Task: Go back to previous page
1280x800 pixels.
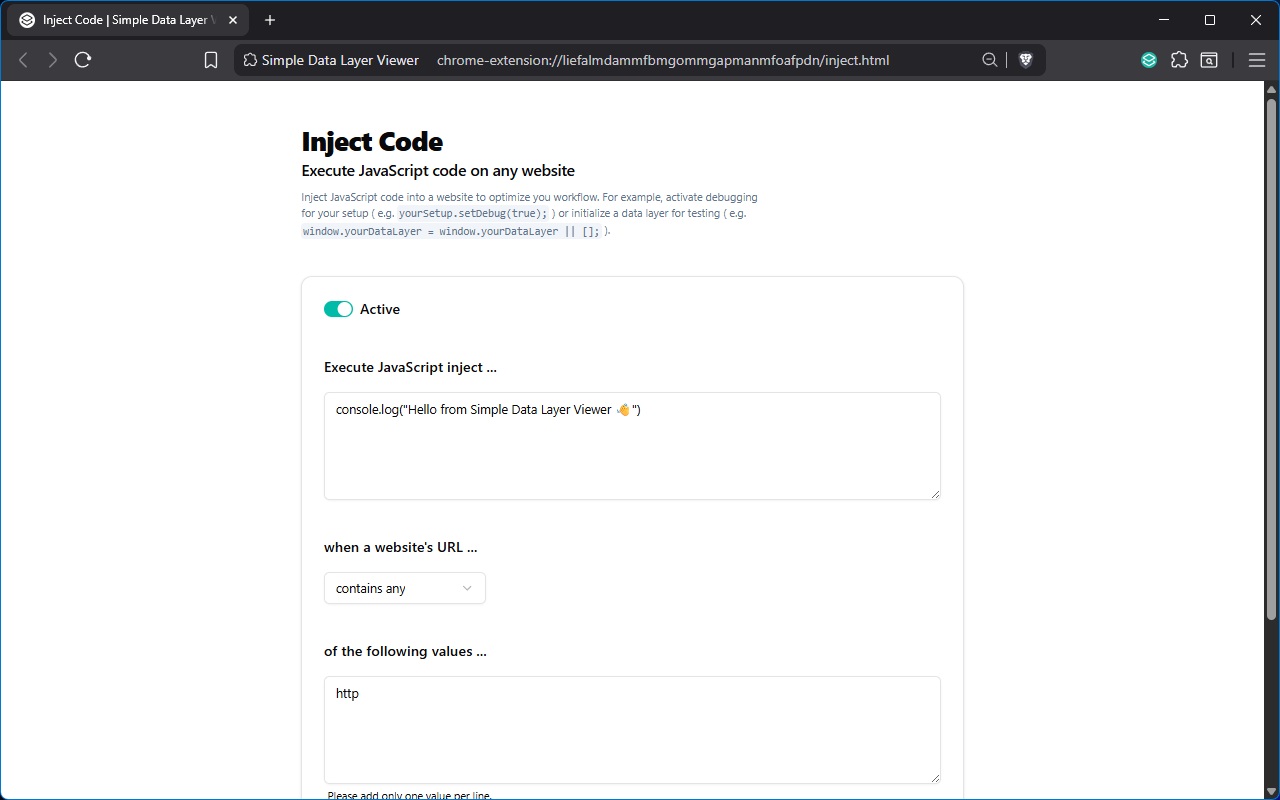Action: [24, 60]
